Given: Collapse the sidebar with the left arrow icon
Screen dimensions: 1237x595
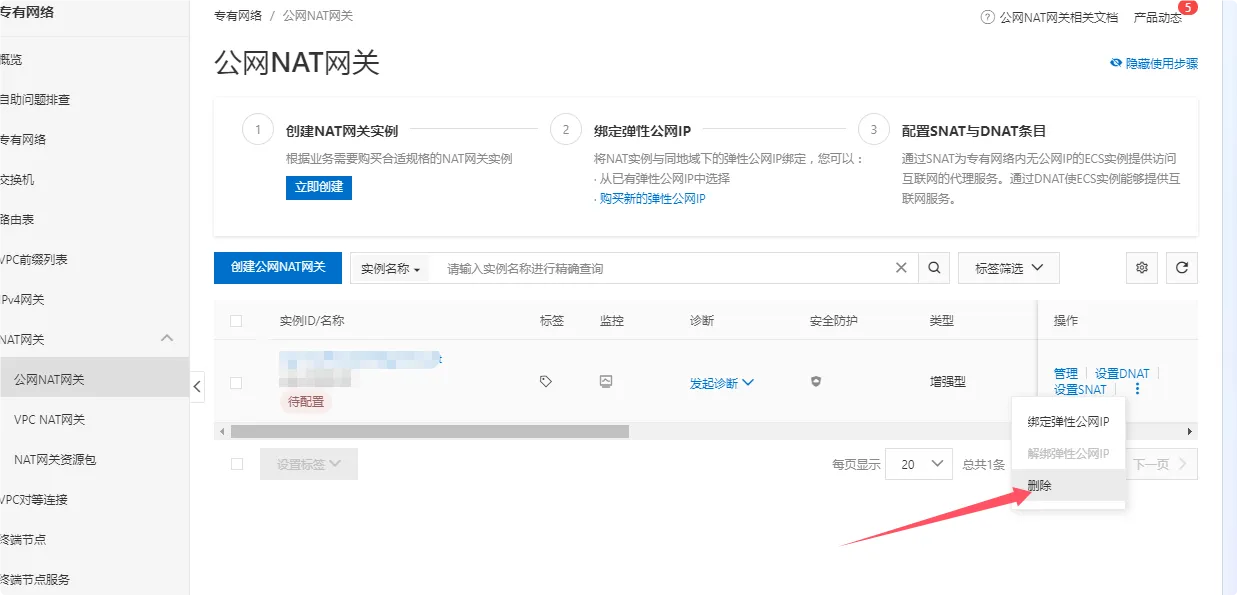Looking at the screenshot, I should coord(197,386).
